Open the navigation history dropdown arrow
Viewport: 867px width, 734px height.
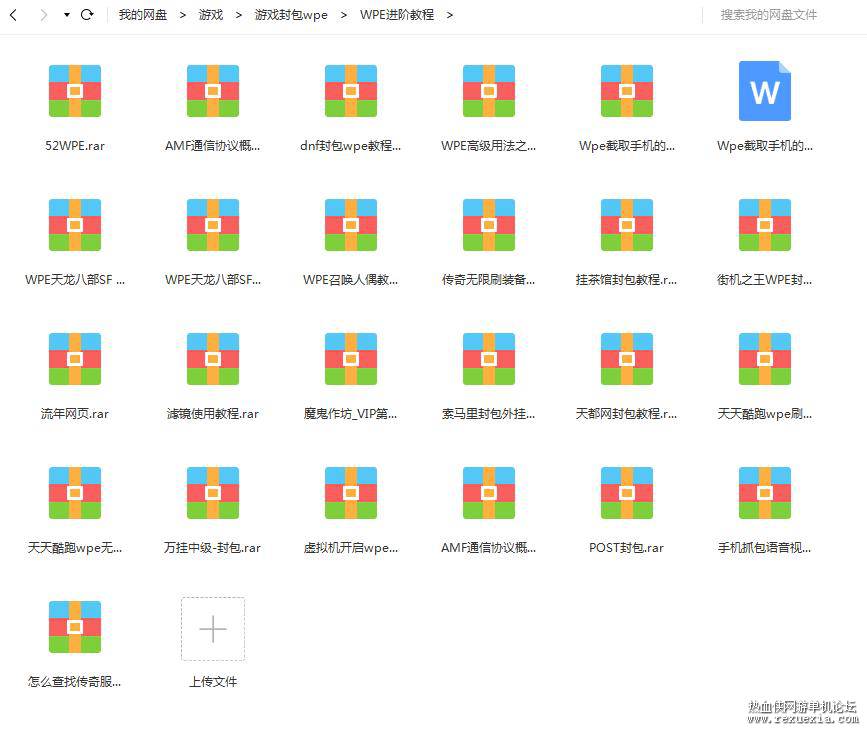click(x=66, y=15)
